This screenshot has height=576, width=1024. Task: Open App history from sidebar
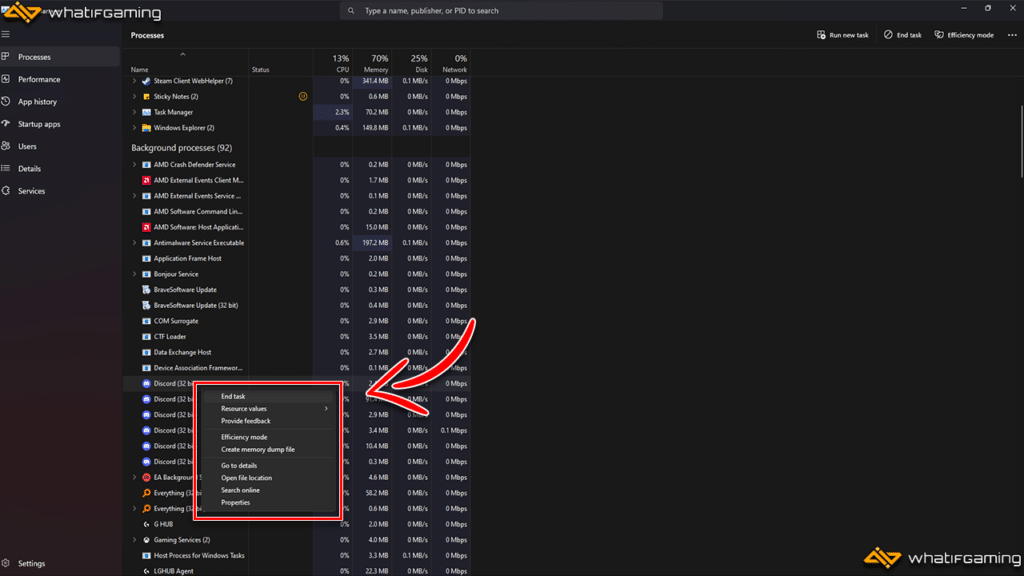point(37,102)
